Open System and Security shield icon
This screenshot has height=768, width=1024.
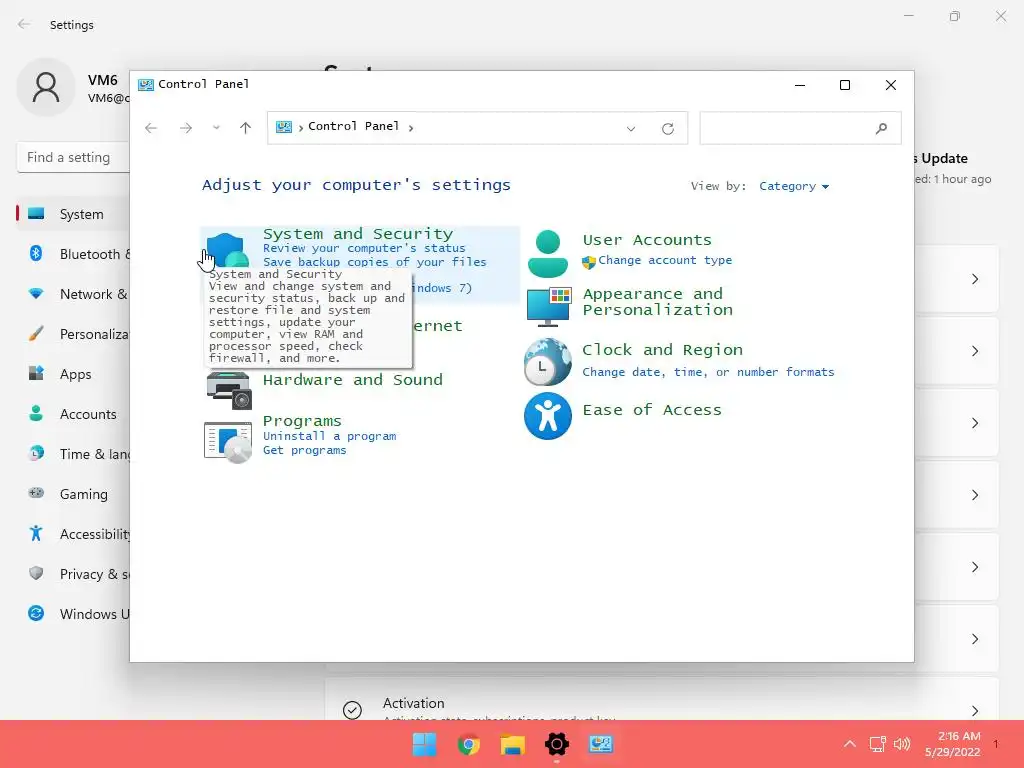[227, 251]
